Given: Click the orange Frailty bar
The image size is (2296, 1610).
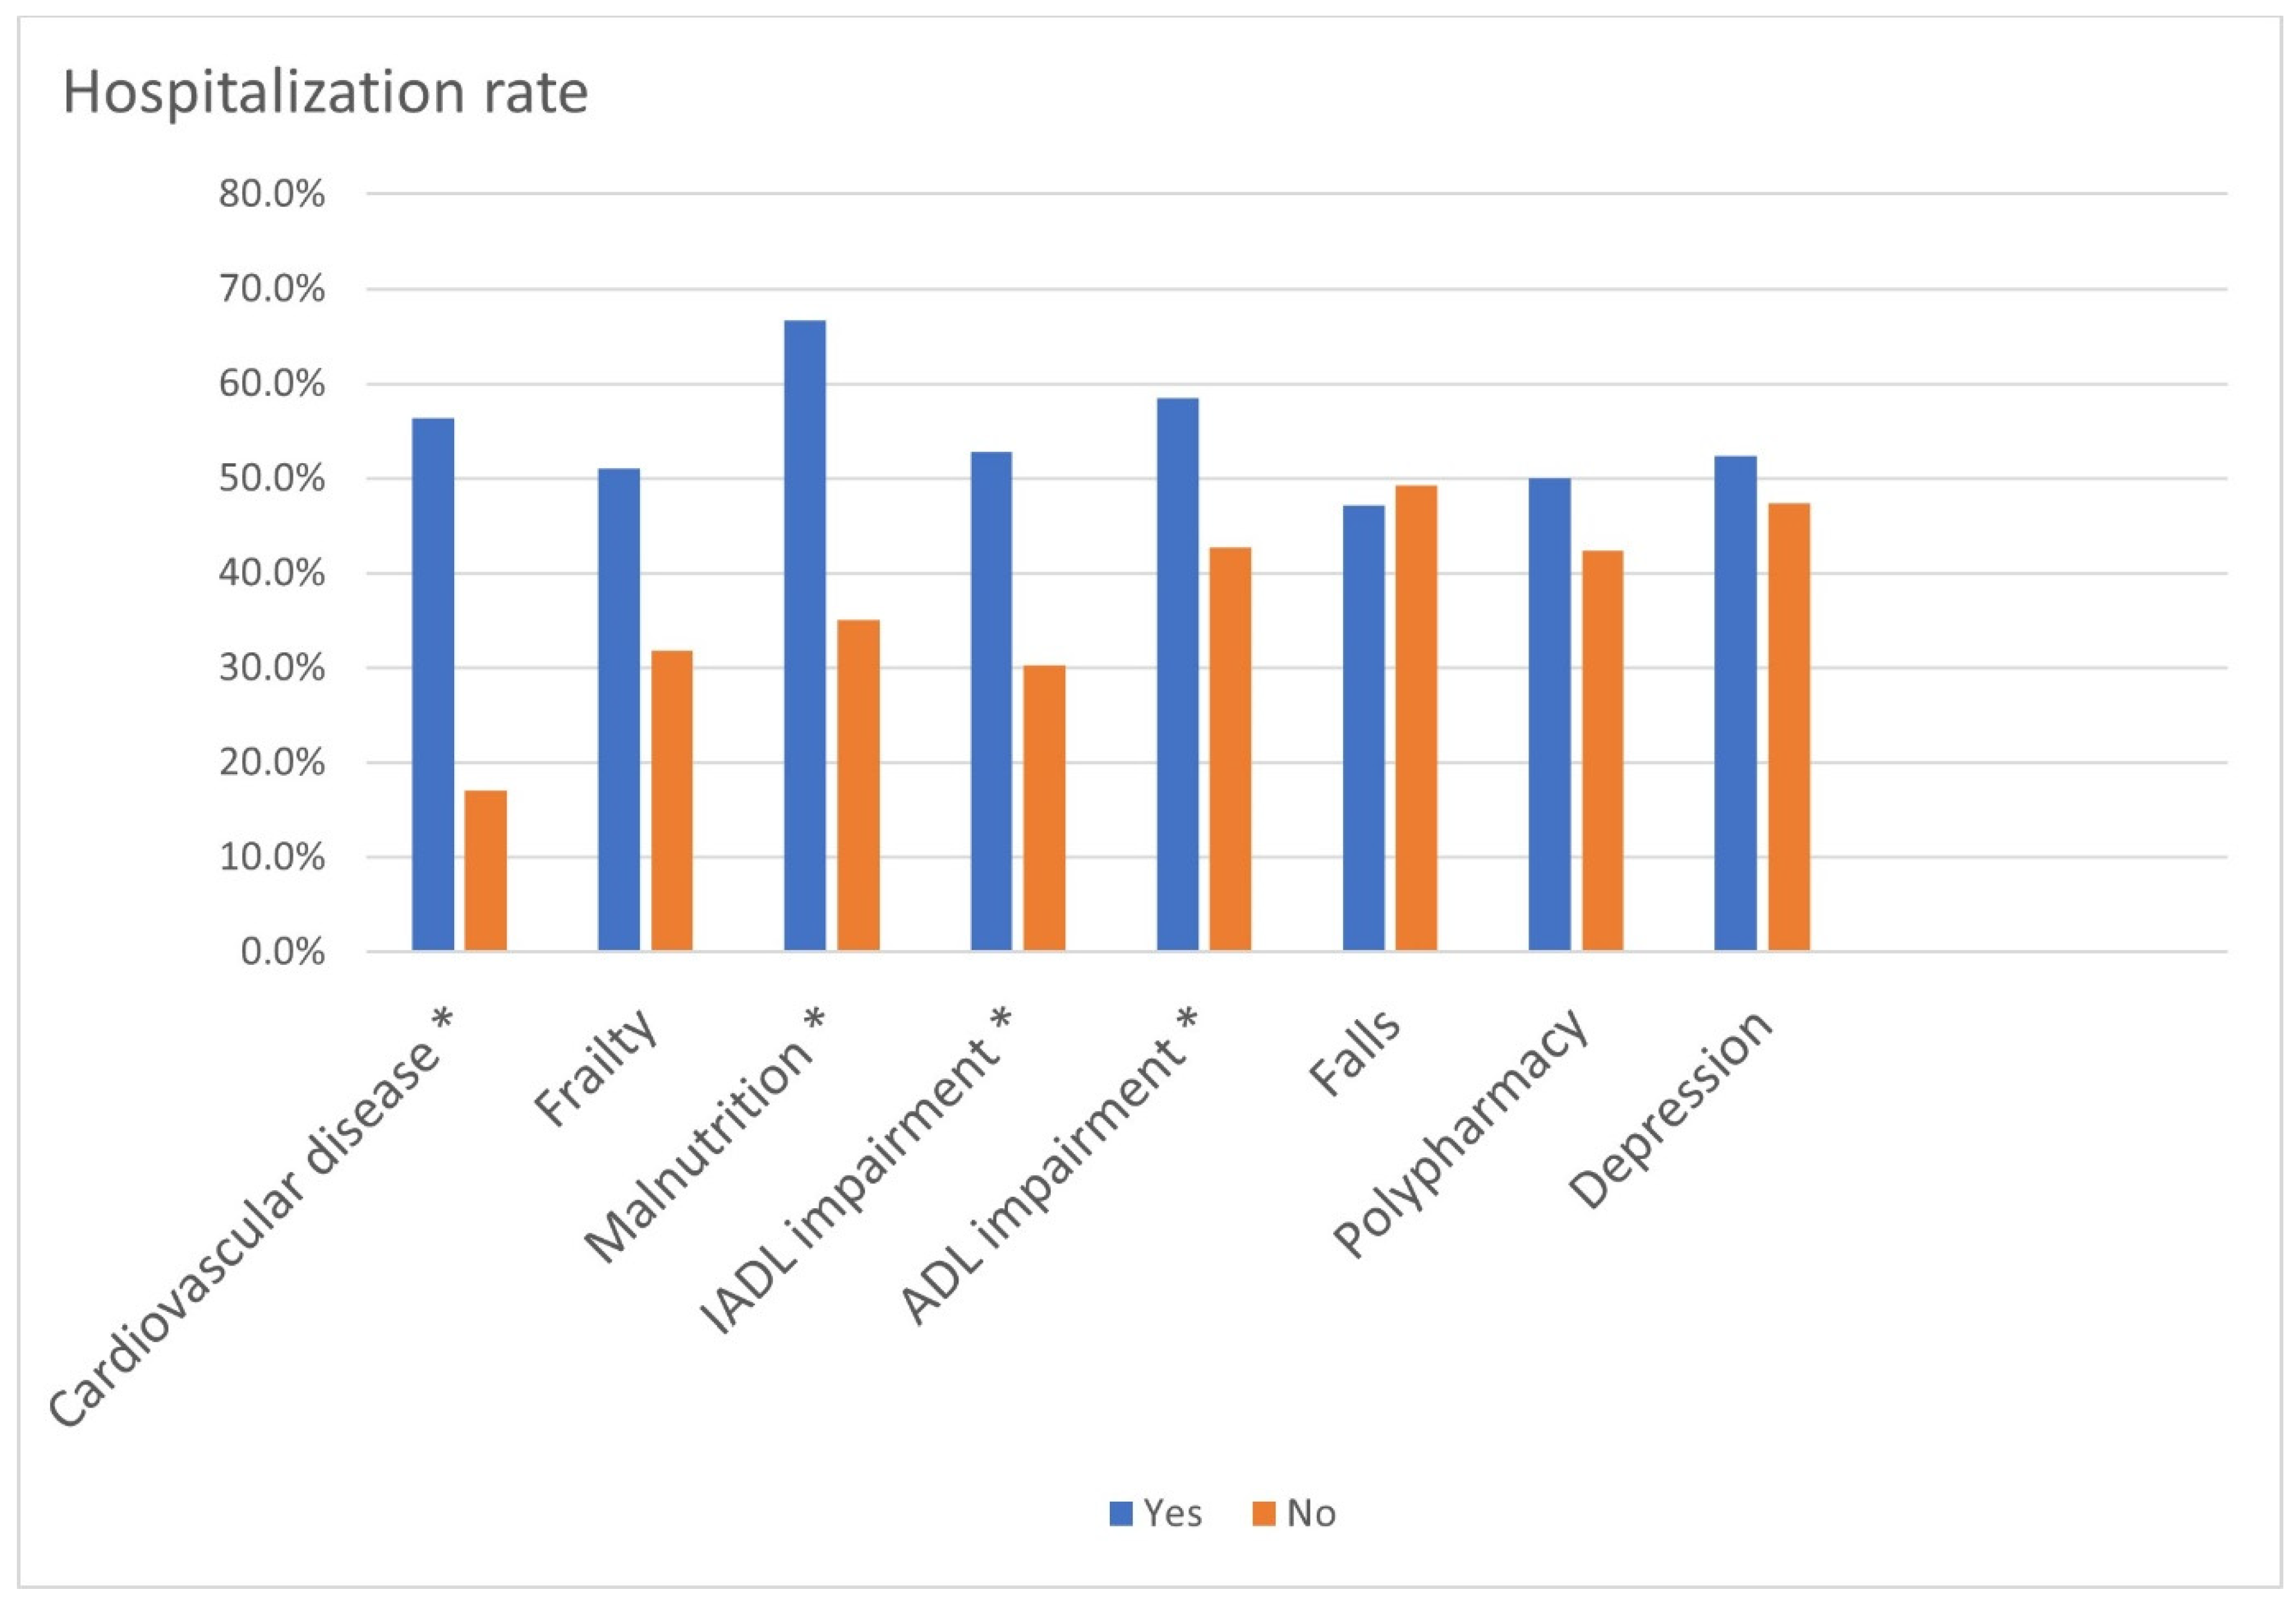Looking at the screenshot, I should point(672,800).
